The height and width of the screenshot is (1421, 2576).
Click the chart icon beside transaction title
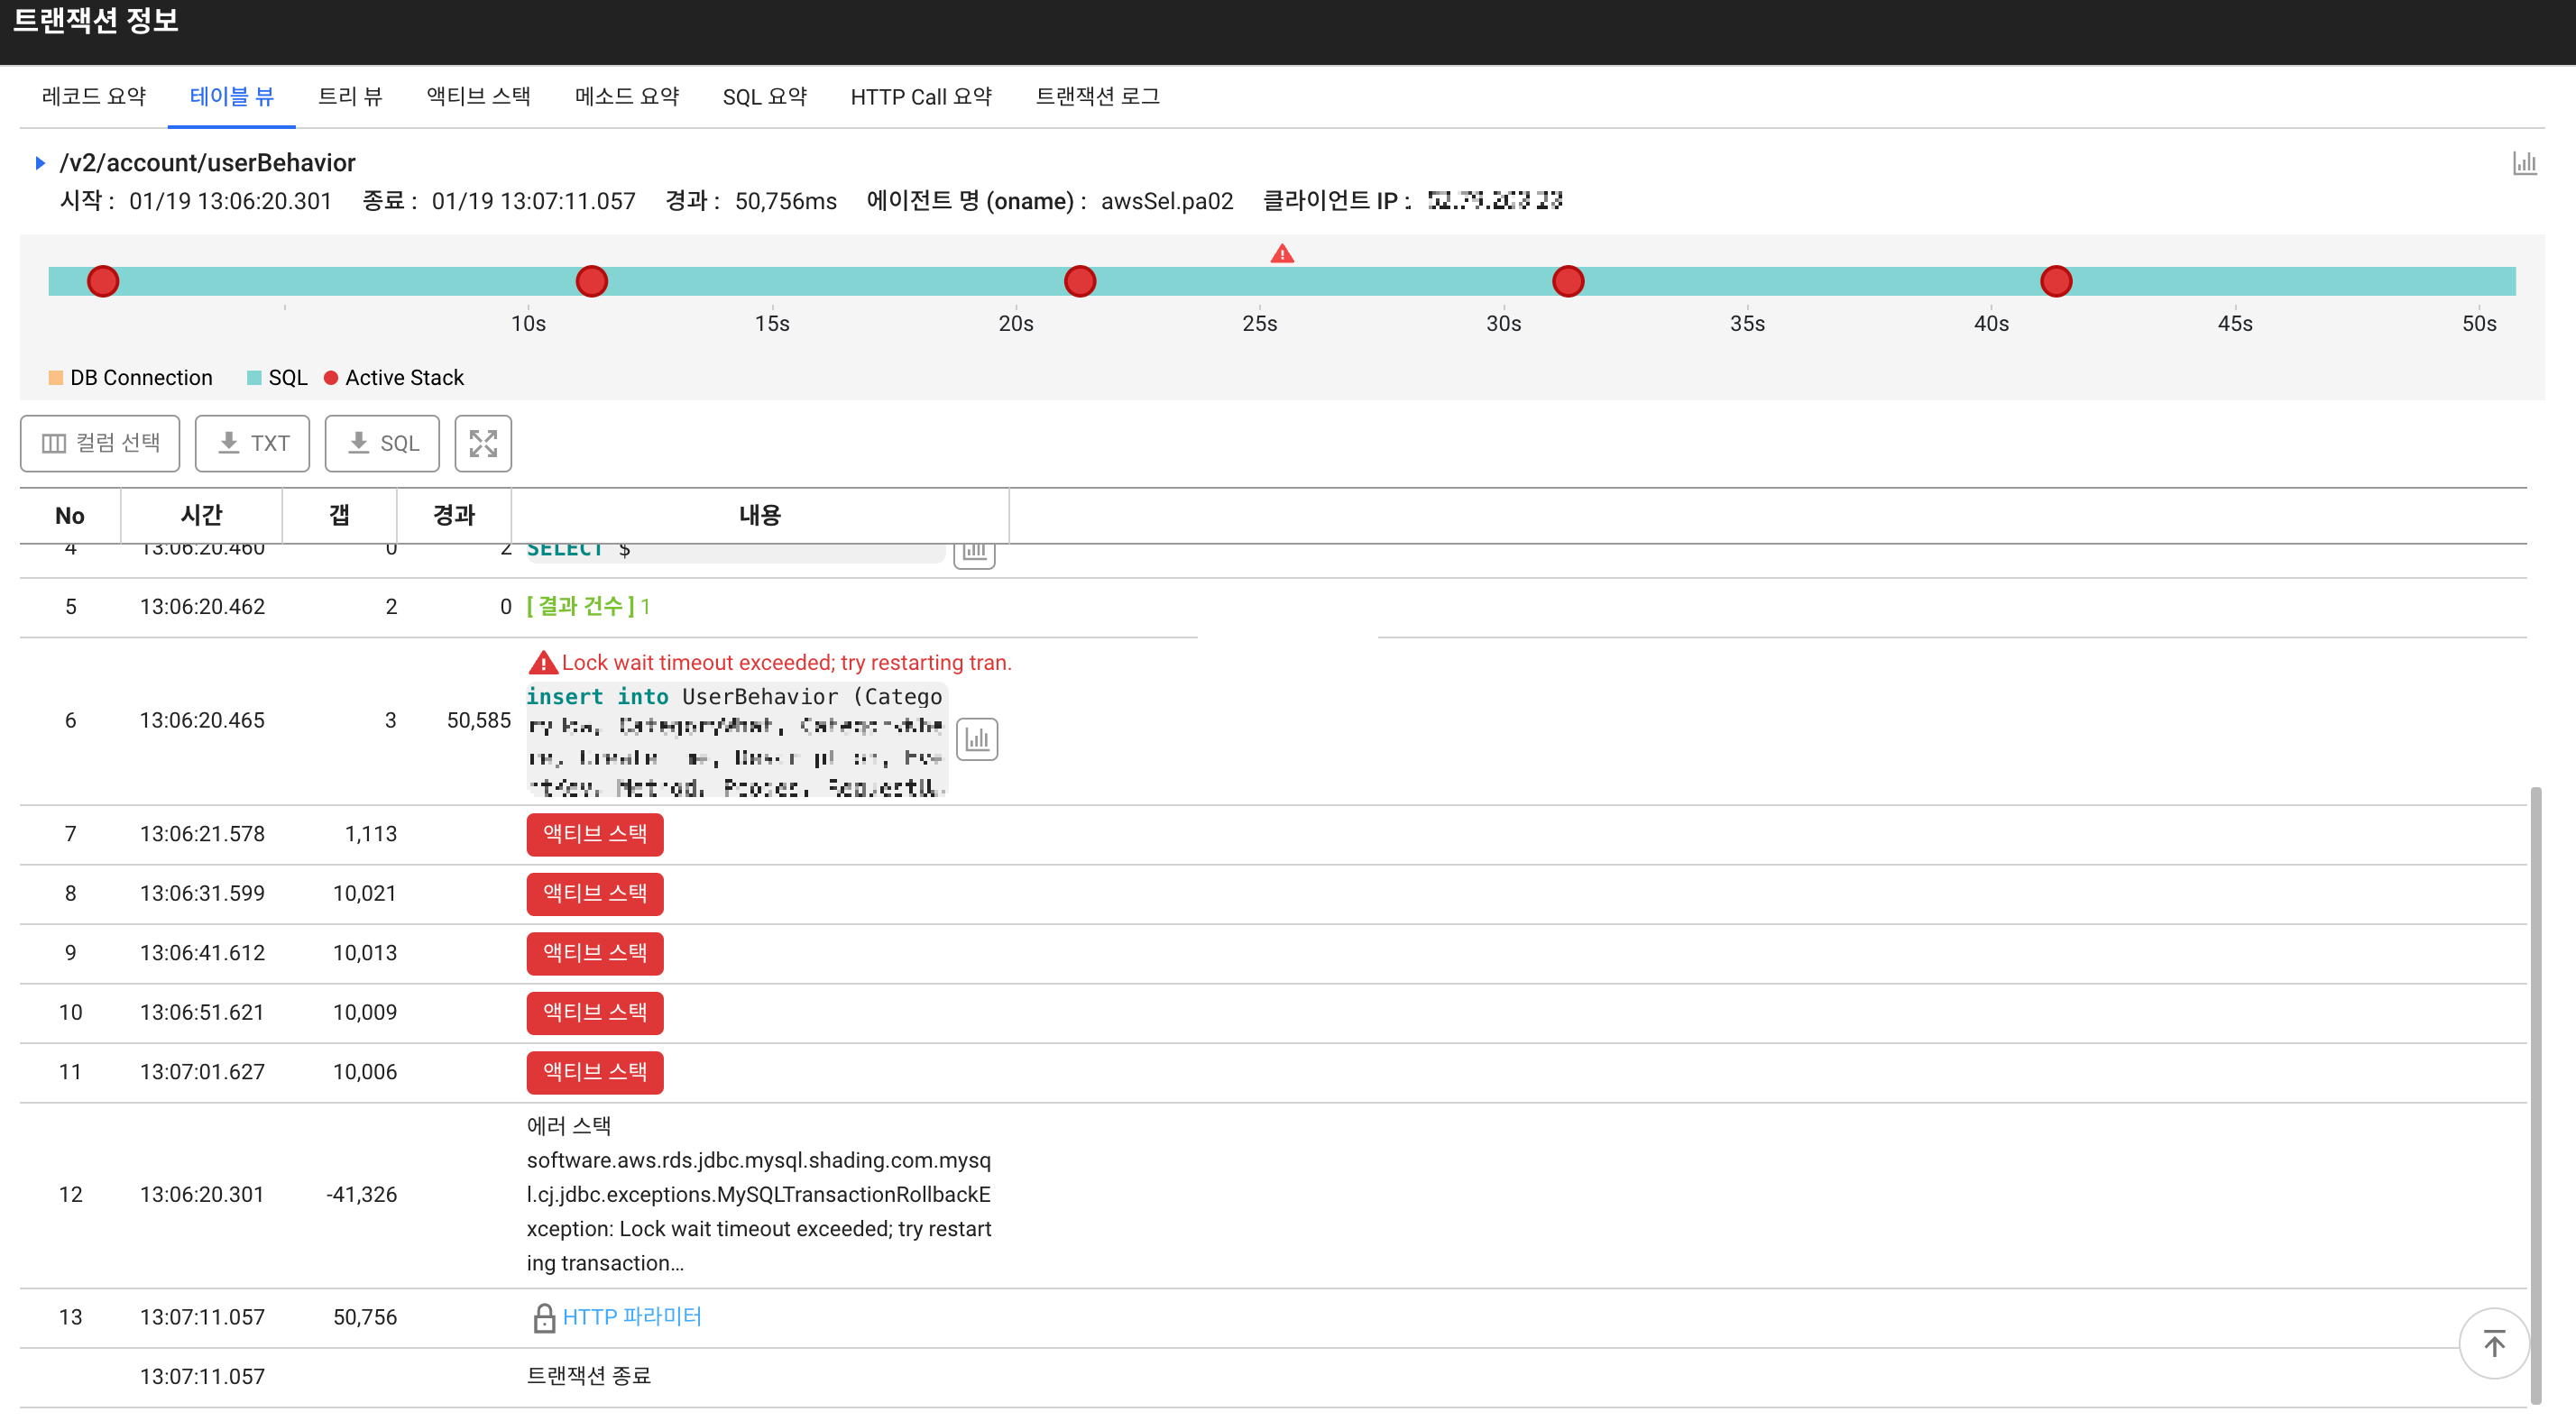point(2524,163)
